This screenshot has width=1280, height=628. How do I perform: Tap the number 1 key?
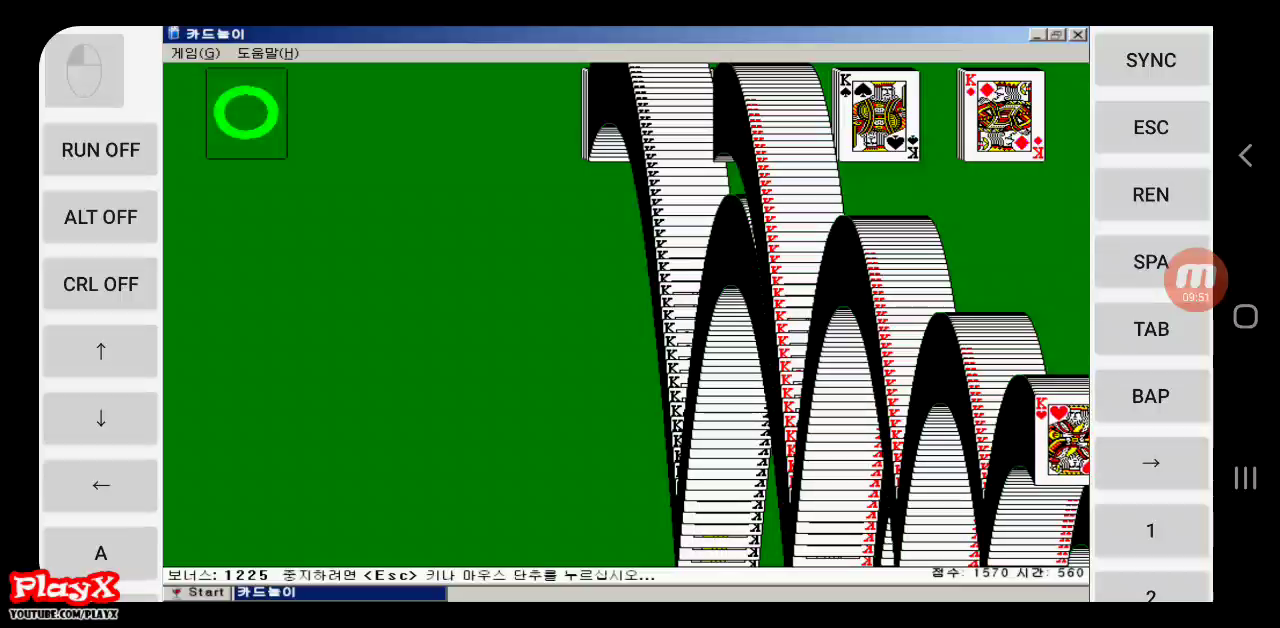[x=1151, y=530]
